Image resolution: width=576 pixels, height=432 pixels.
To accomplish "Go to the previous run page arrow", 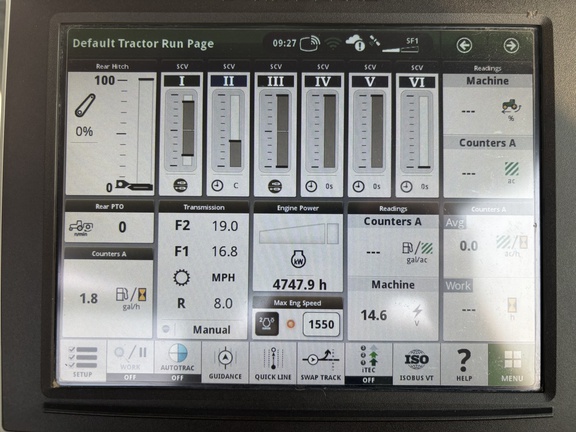I will (x=464, y=45).
